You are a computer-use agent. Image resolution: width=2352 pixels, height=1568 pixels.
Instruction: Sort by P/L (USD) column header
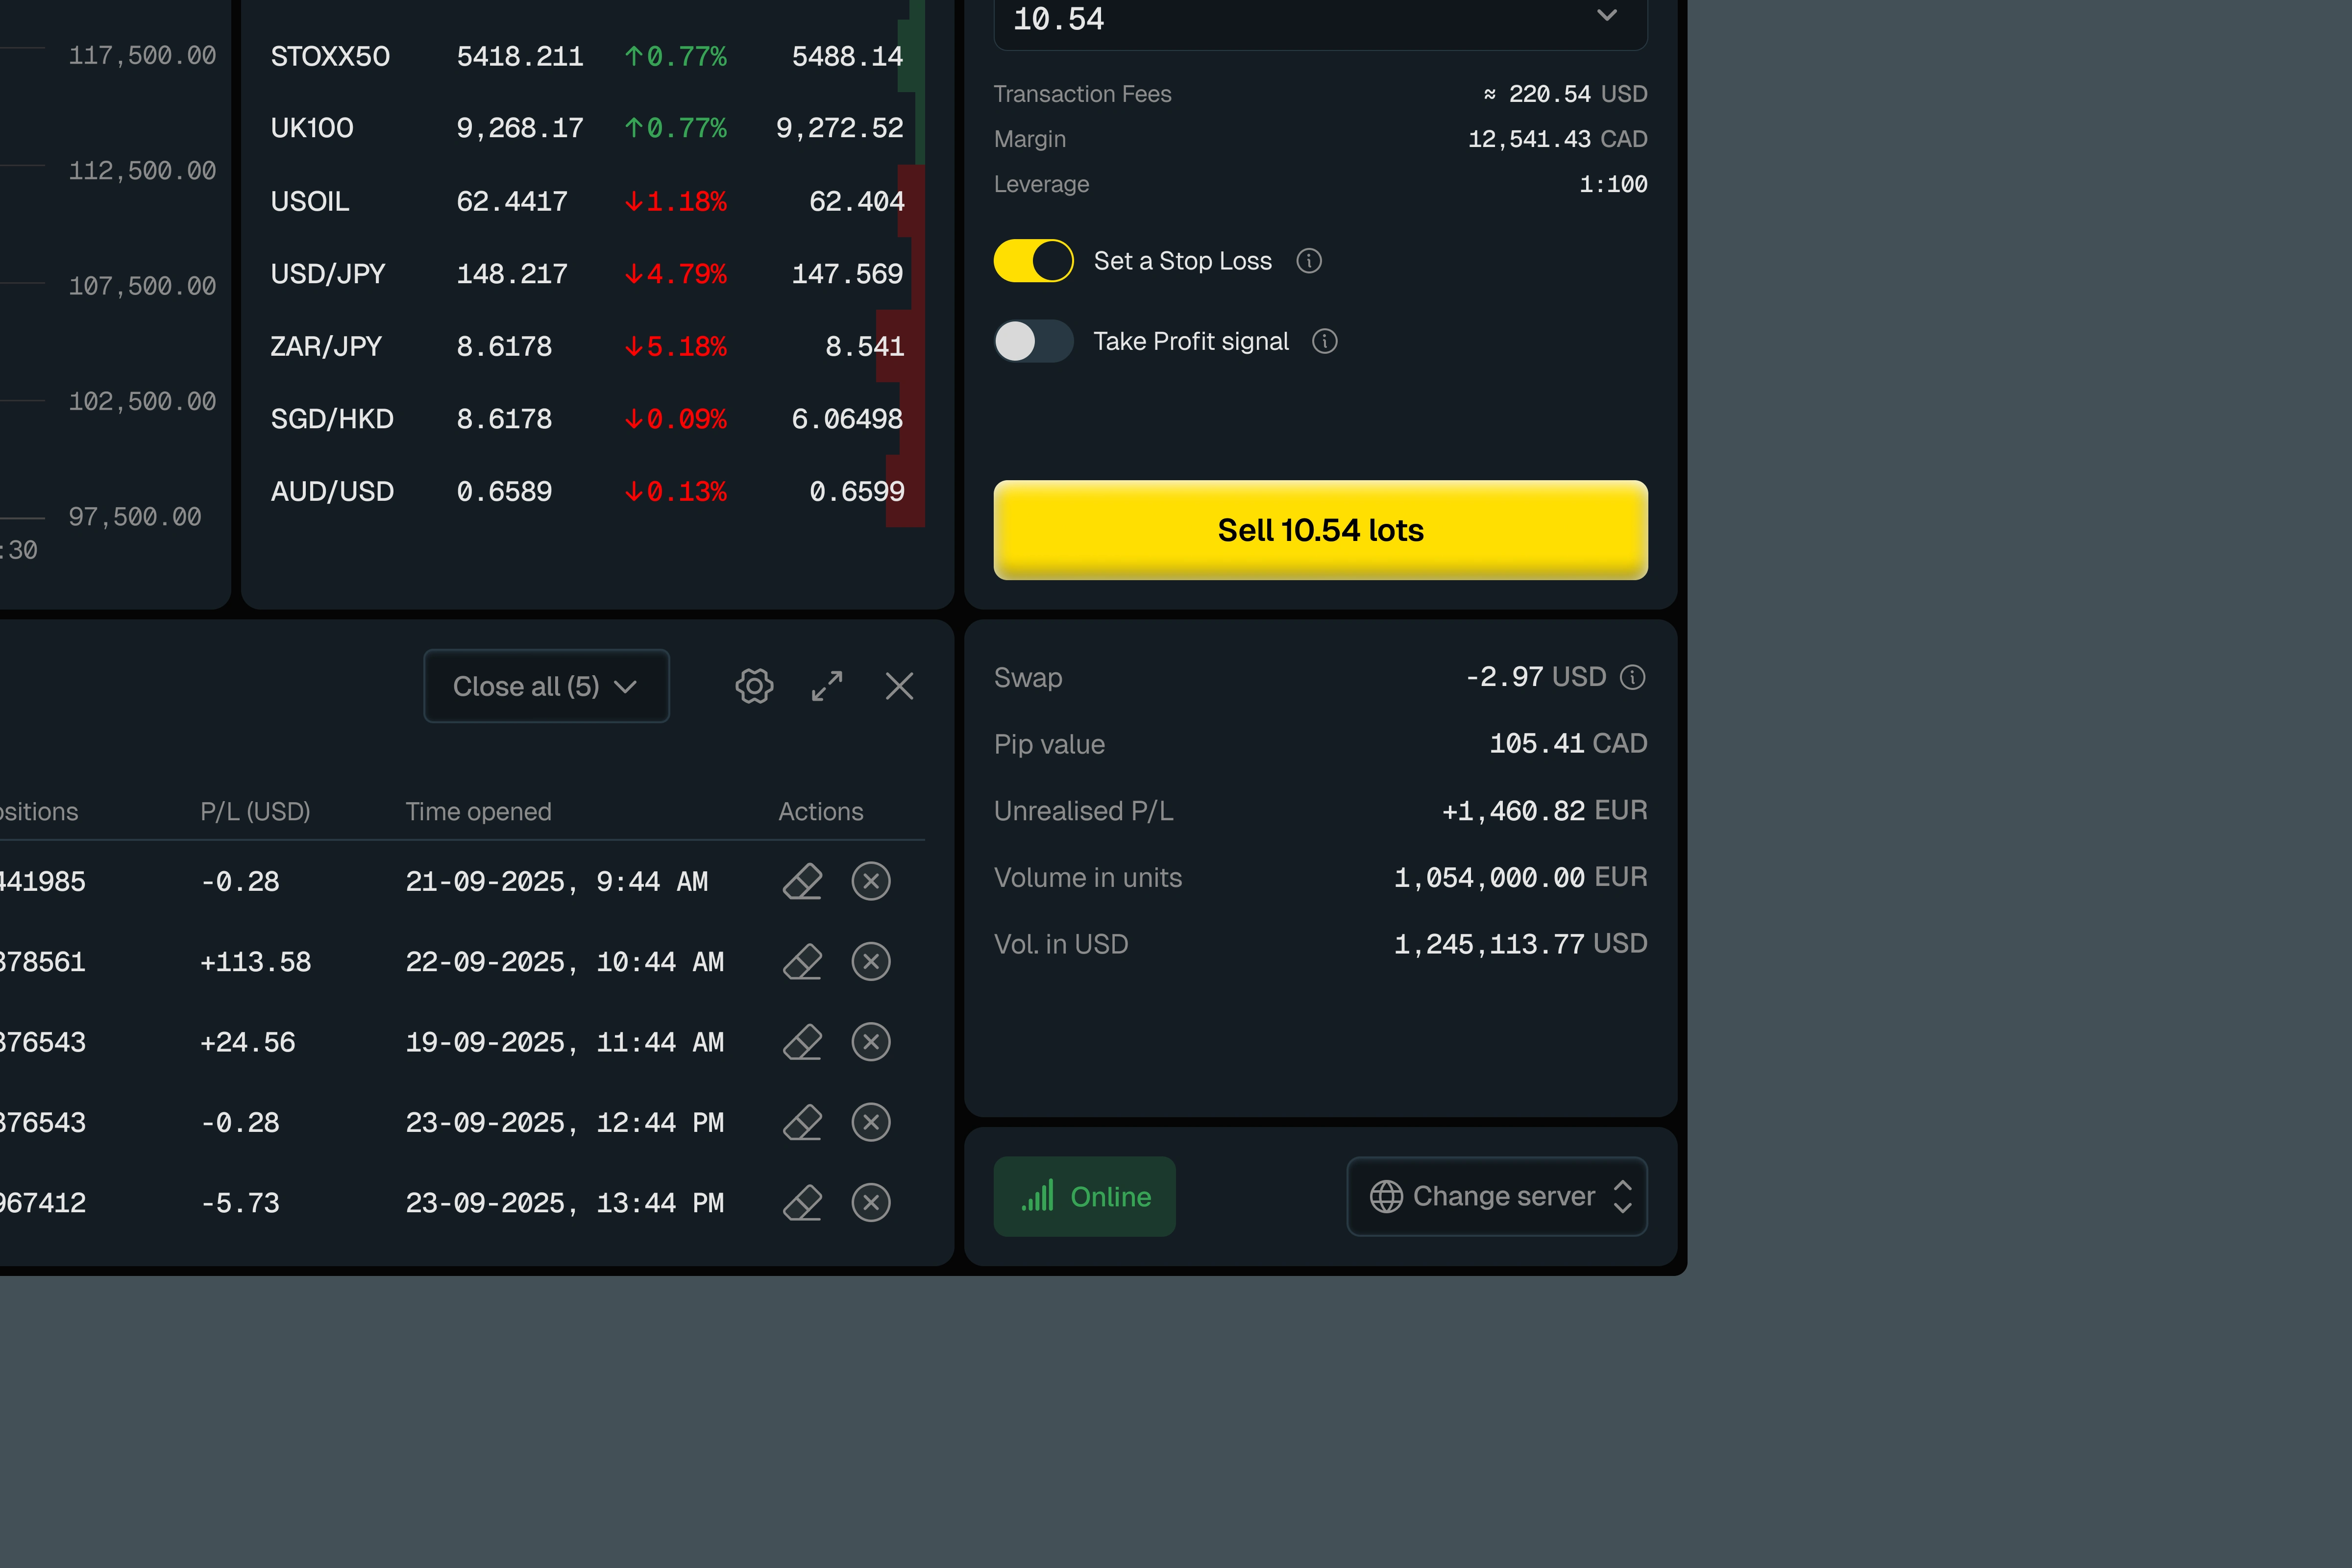coord(255,812)
